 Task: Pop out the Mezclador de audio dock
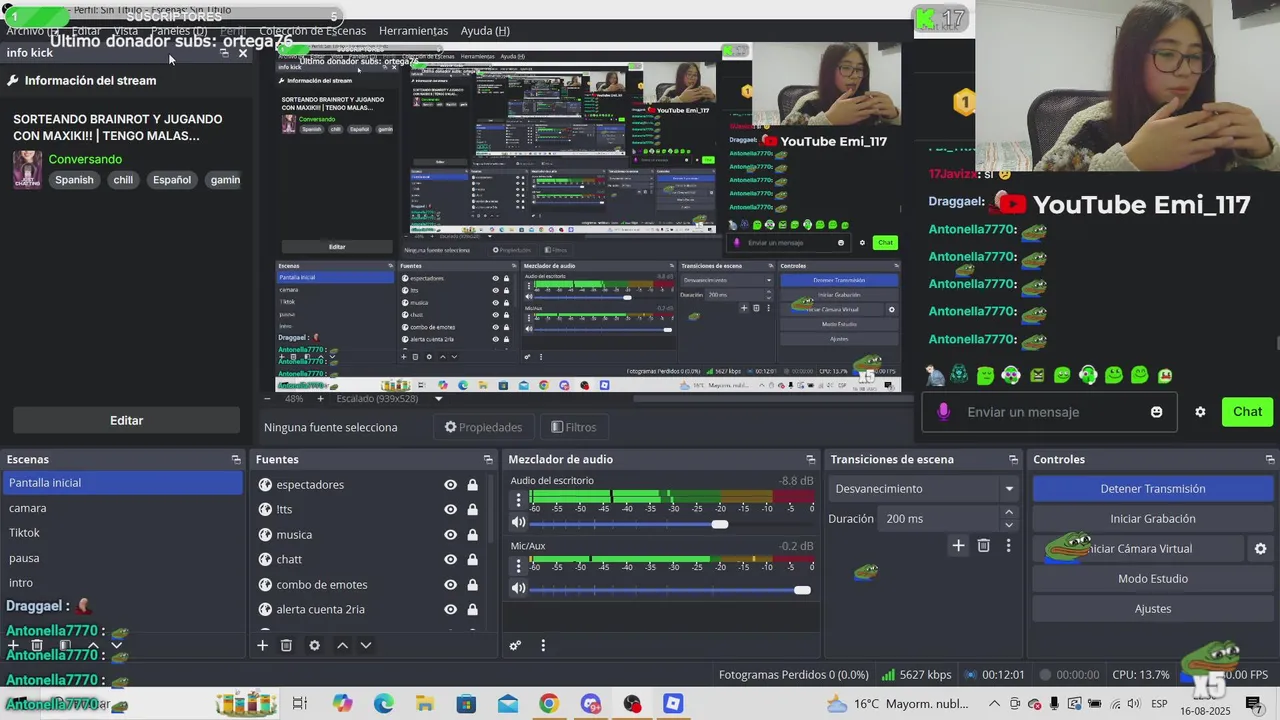click(809, 460)
